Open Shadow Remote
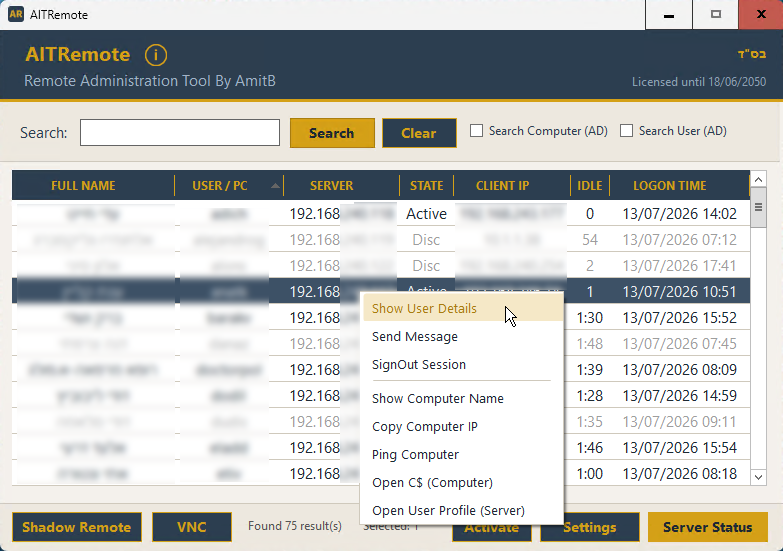This screenshot has height=551, width=783. pyautogui.click(x=77, y=527)
